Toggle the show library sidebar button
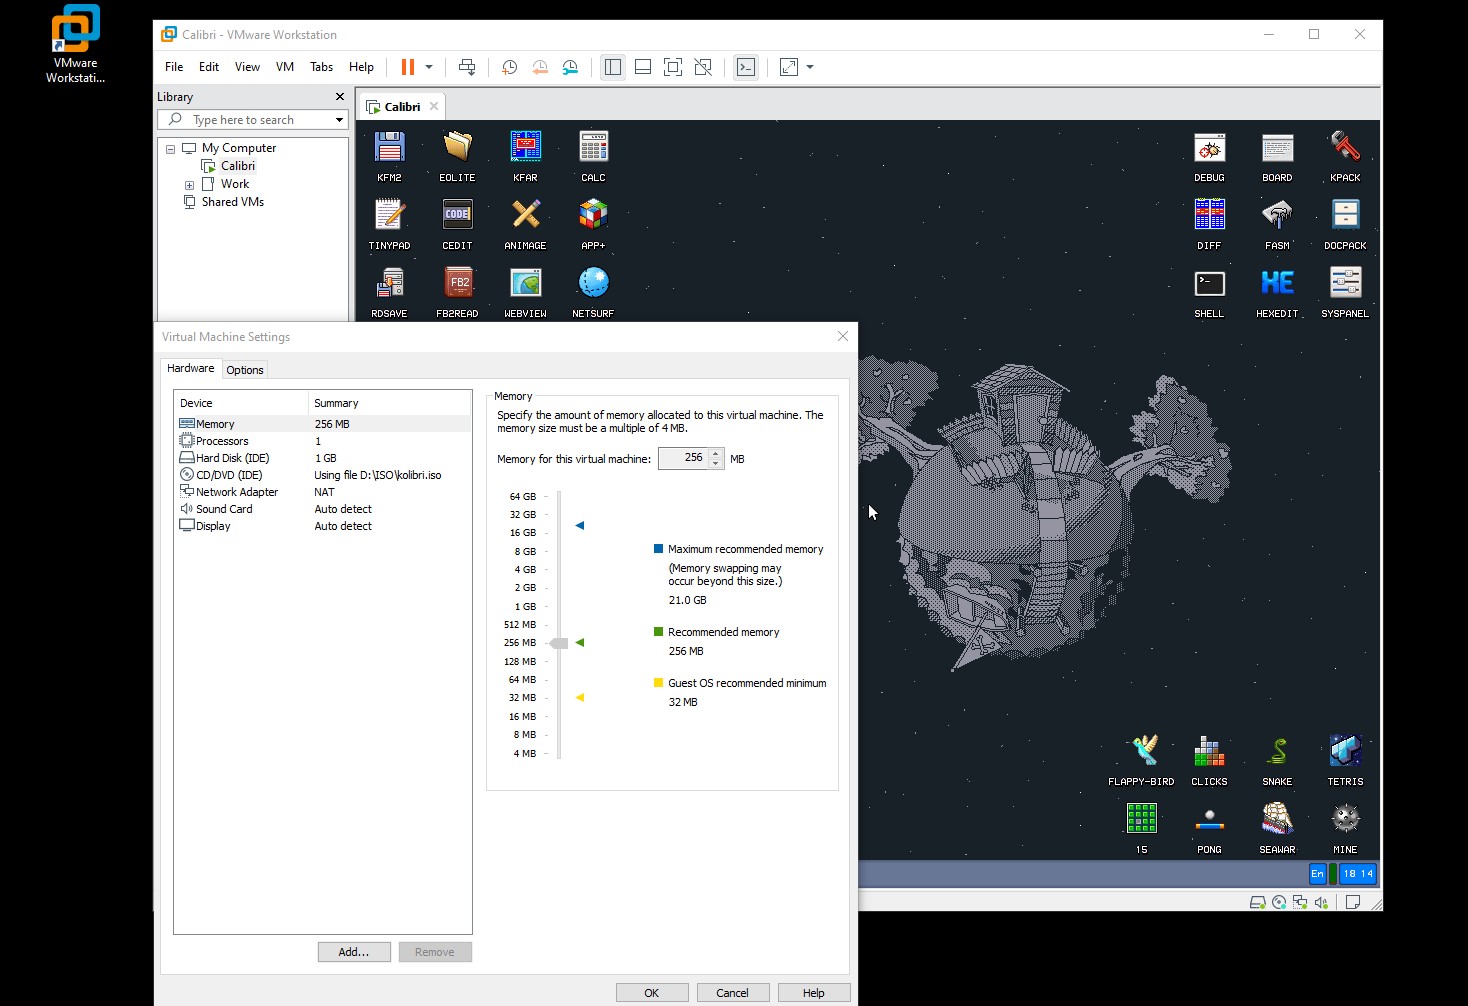This screenshot has width=1468, height=1006. (613, 67)
